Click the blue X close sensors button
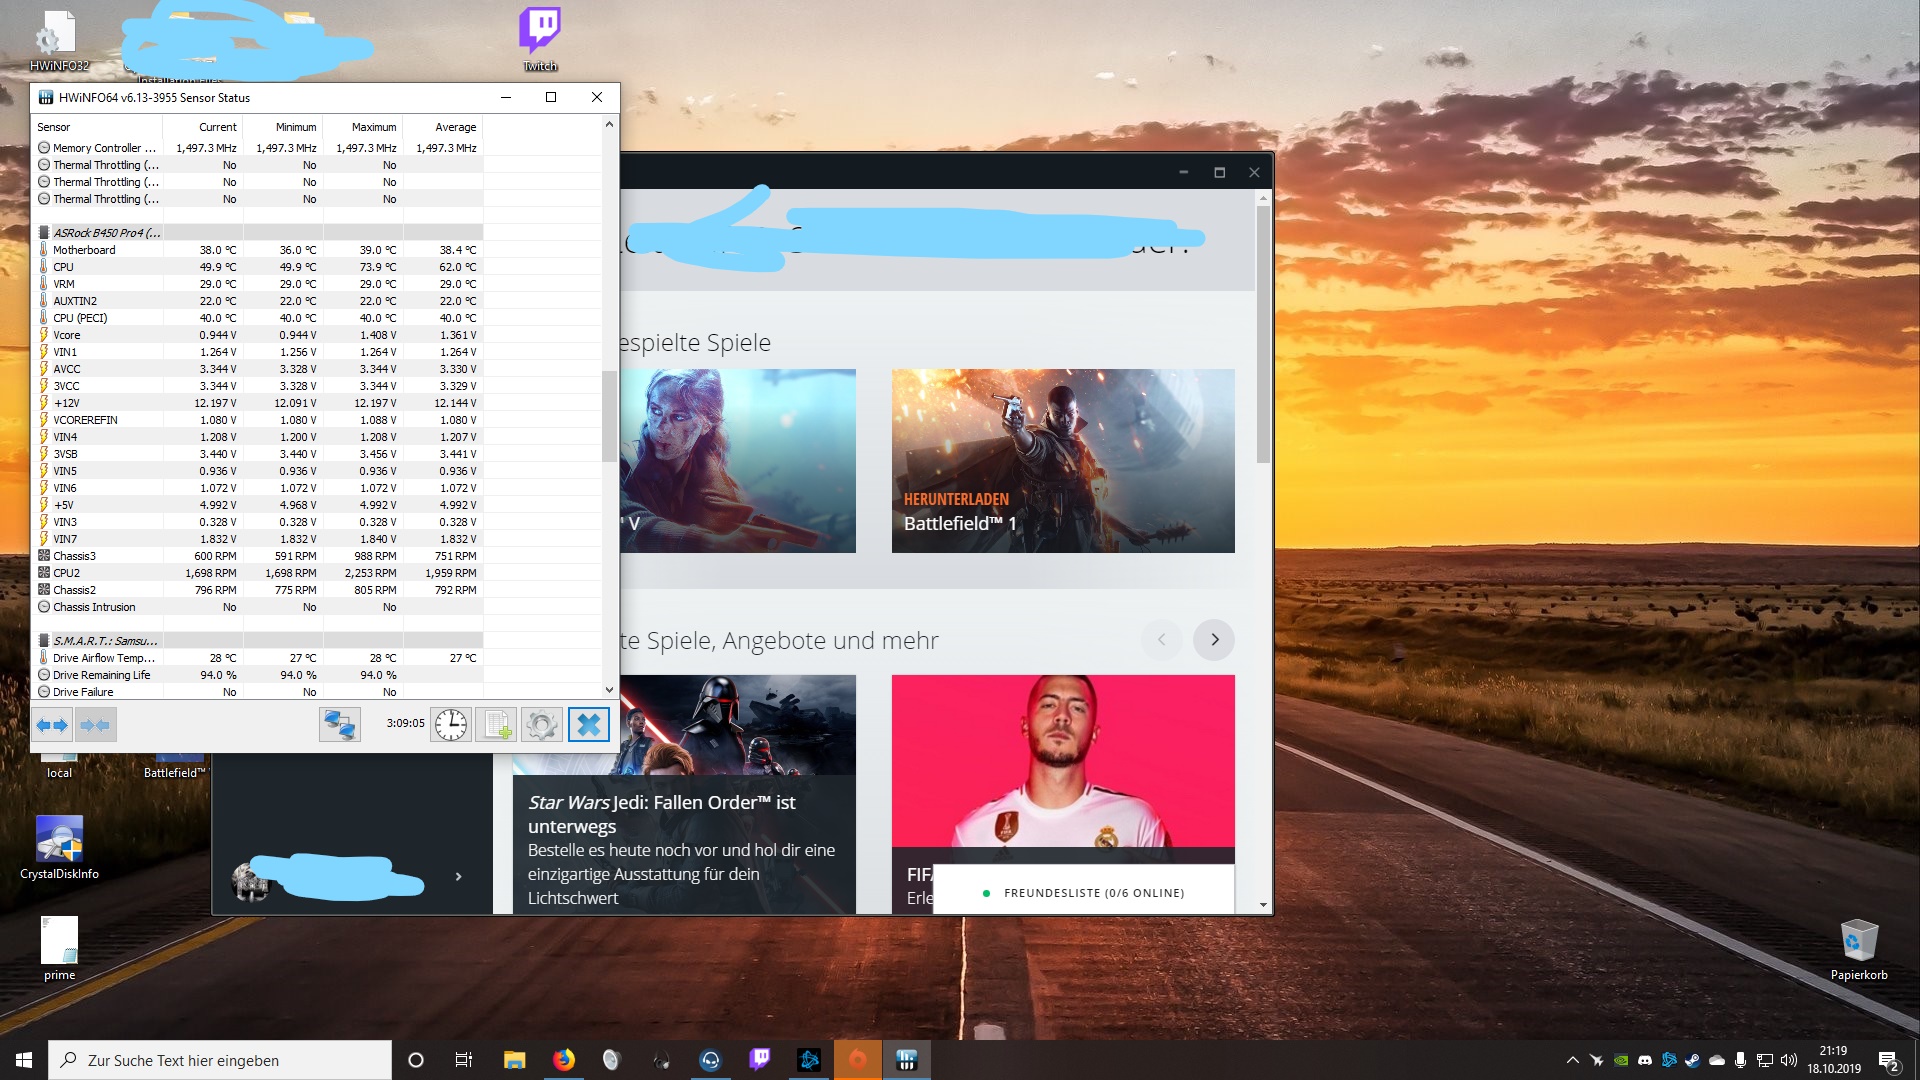 (589, 725)
